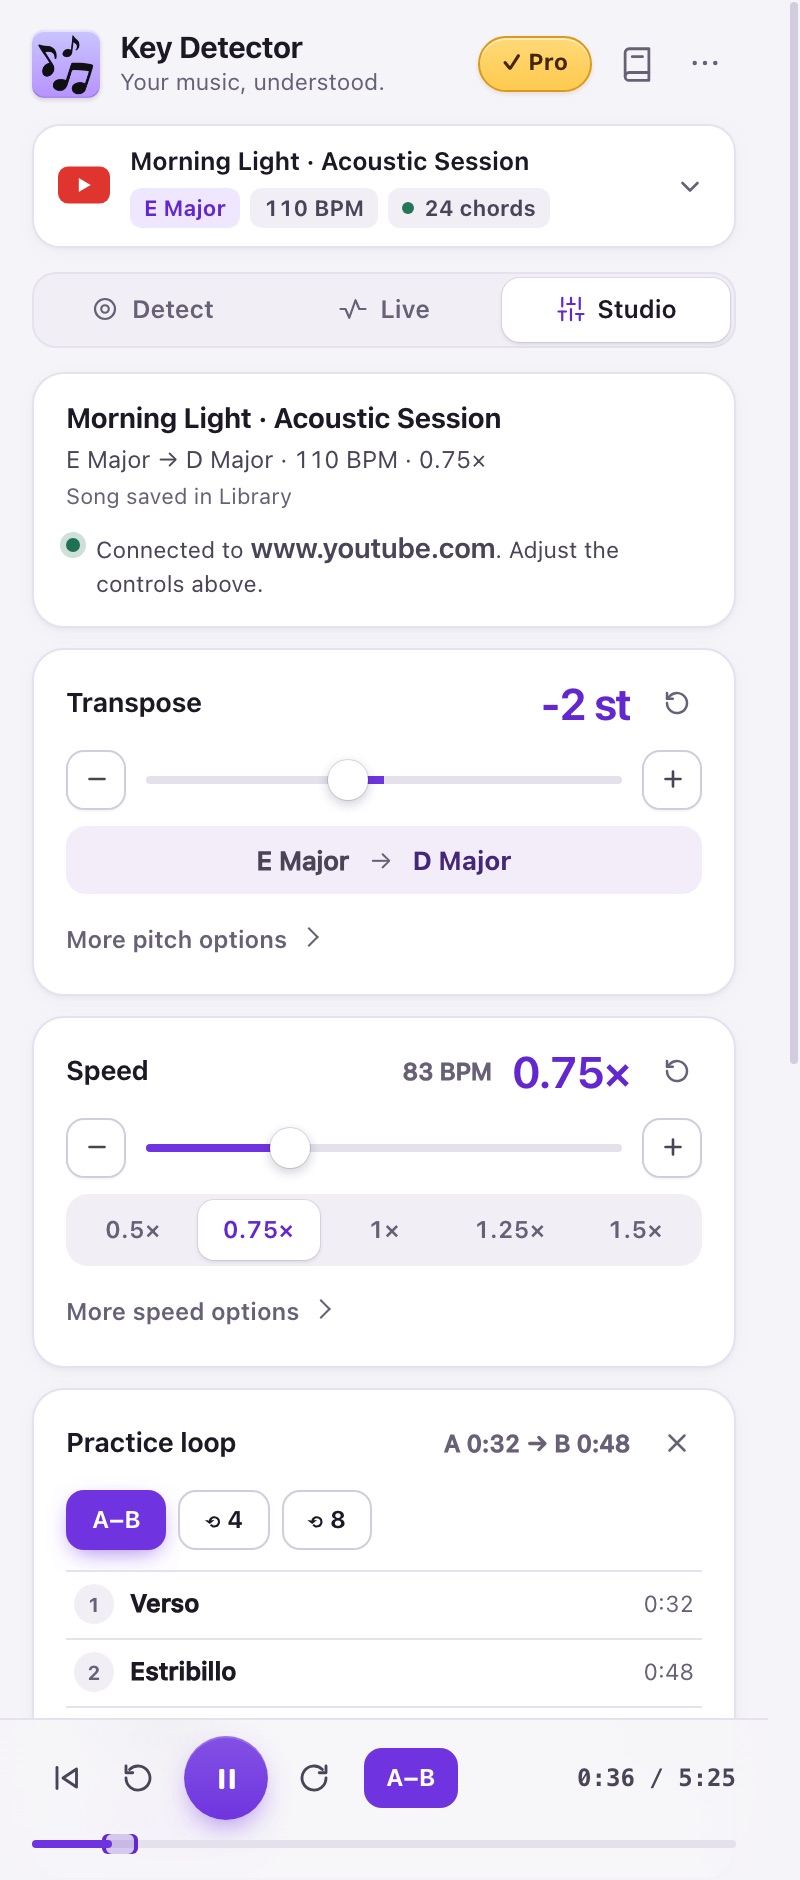800x1880 pixels.
Task: Open the three-dots more menu
Action: (705, 63)
